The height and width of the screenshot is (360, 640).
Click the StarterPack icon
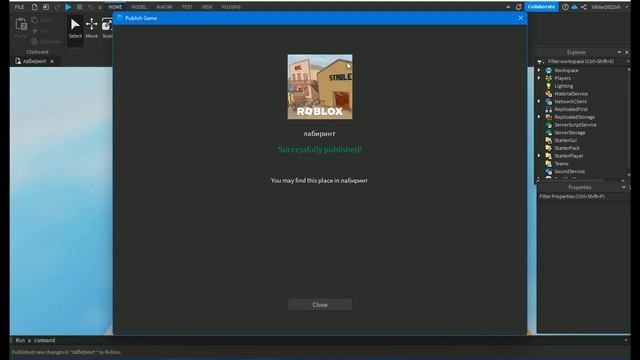(549, 148)
